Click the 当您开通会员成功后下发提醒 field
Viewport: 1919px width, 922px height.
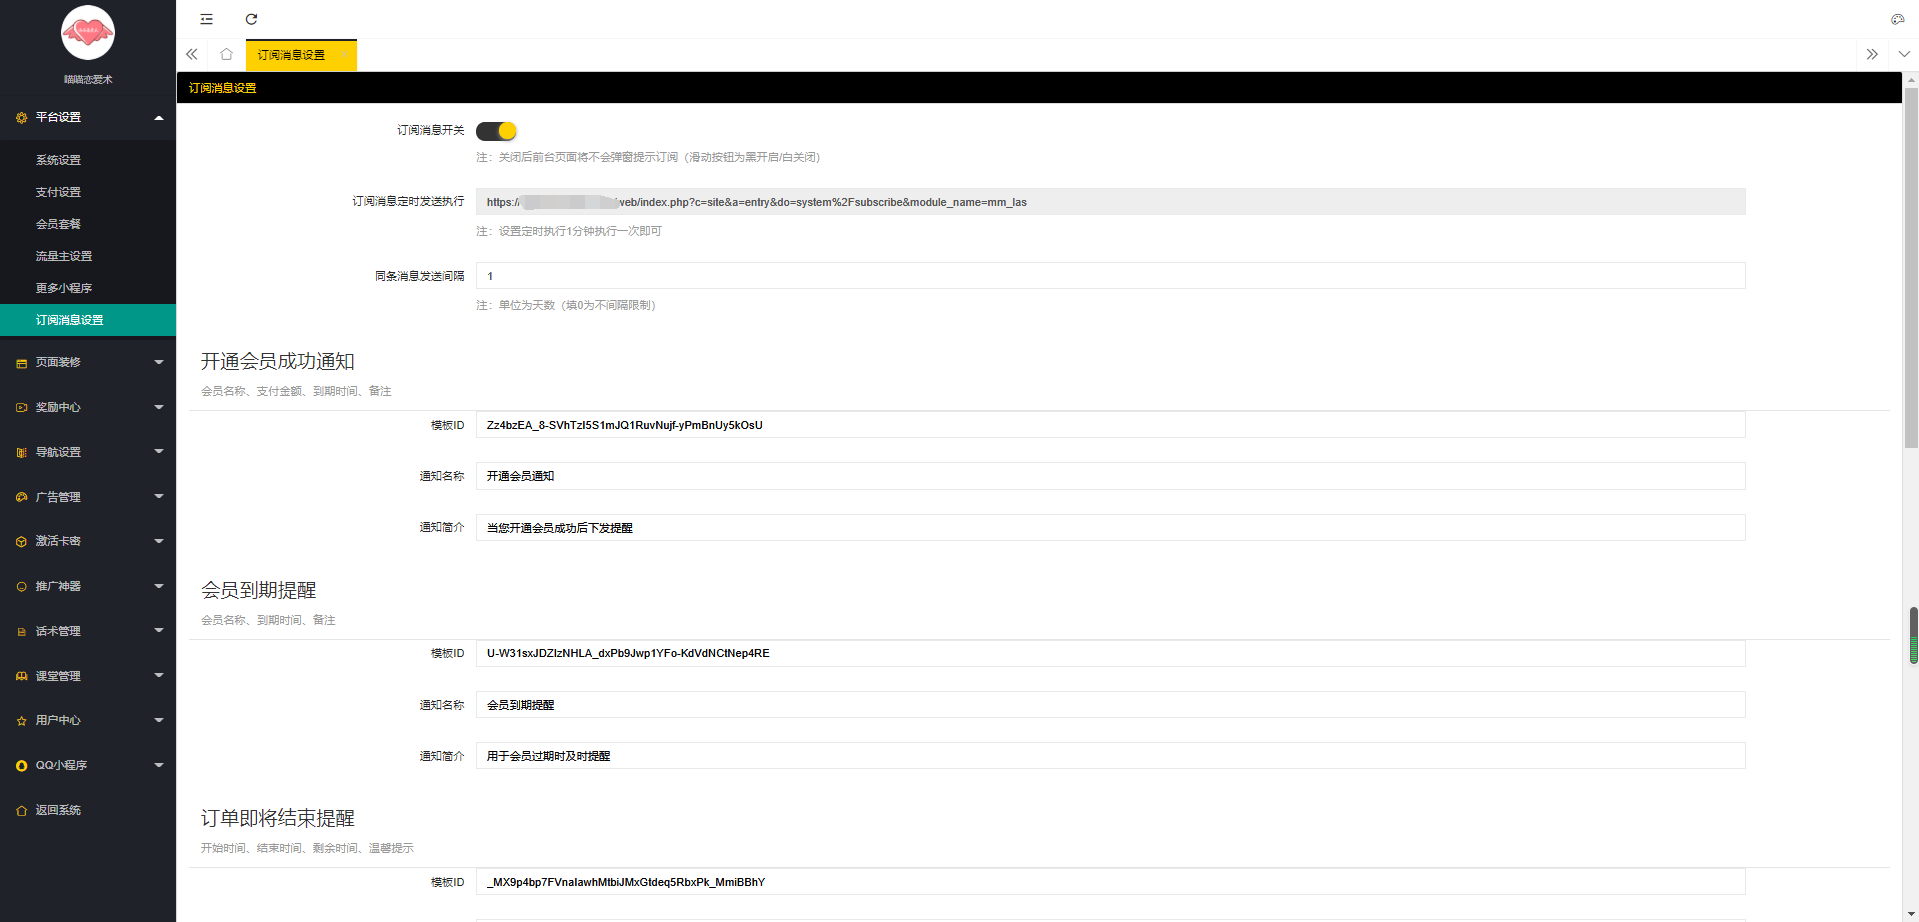pyautogui.click(x=1110, y=528)
